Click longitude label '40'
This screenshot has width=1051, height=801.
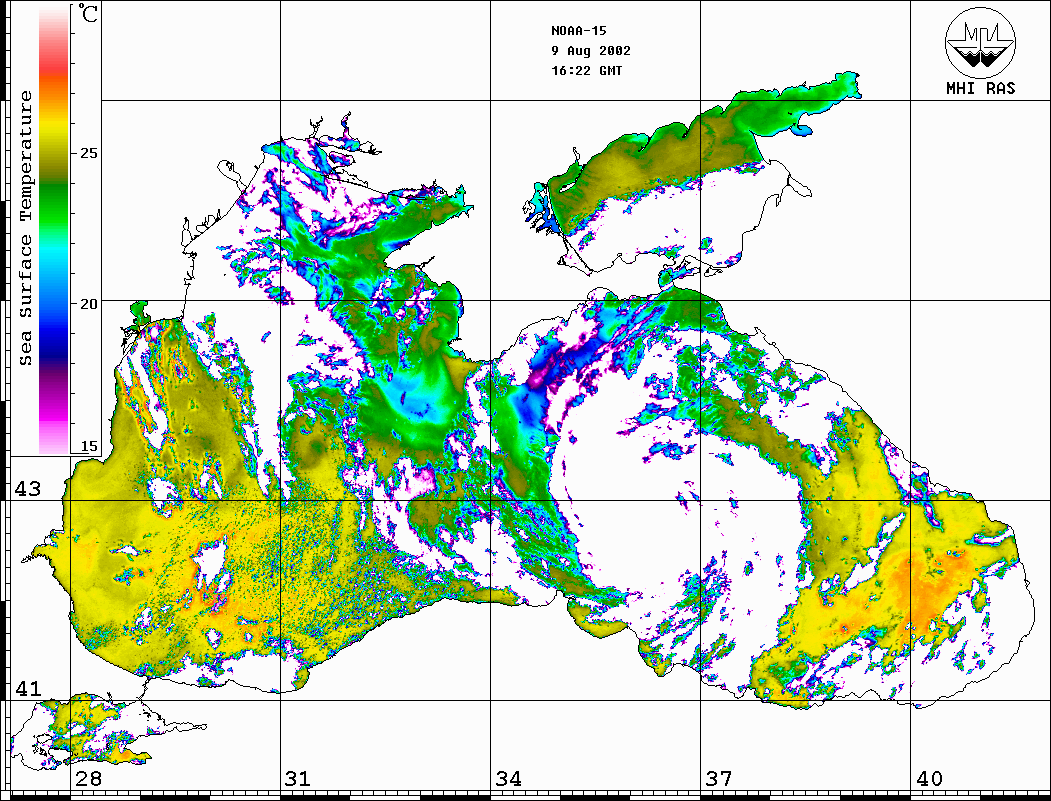point(929,779)
